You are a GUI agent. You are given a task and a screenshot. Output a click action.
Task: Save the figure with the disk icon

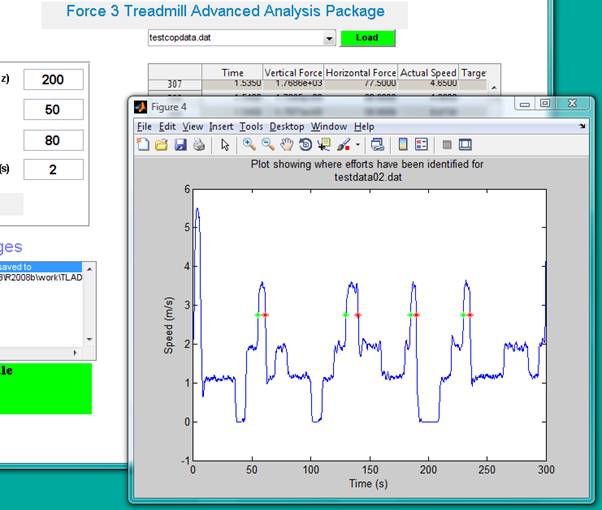point(180,145)
